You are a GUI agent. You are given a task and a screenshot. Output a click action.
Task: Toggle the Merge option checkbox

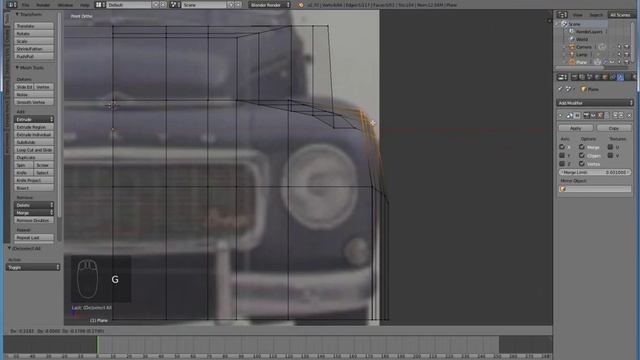tap(582, 147)
